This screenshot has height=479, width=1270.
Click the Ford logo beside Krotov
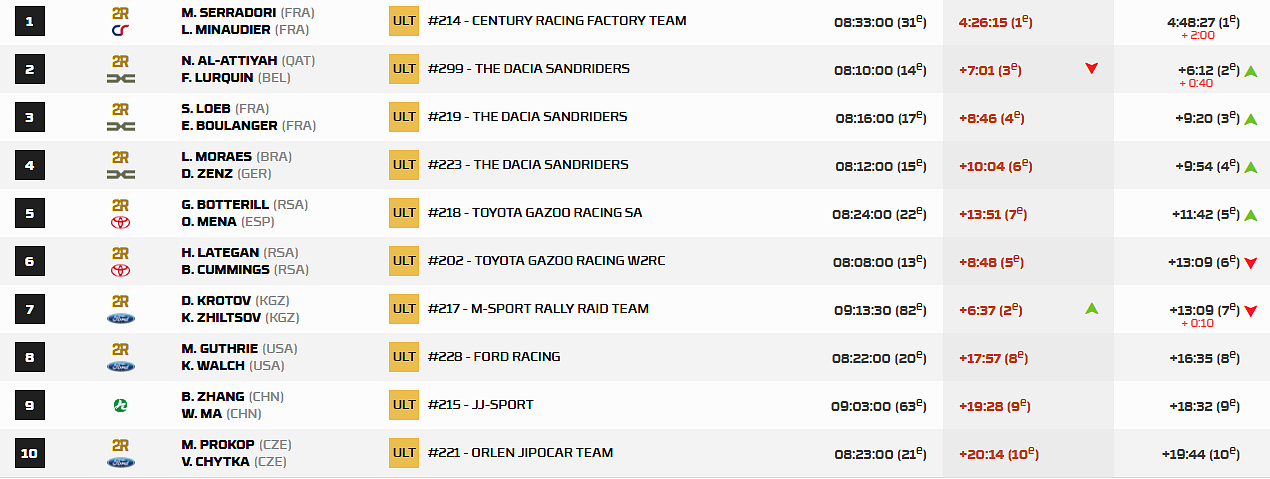click(x=120, y=318)
